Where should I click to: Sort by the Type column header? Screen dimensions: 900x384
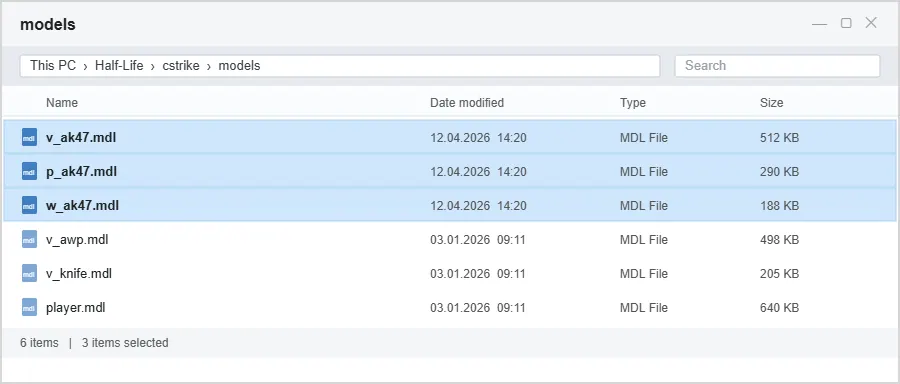(633, 103)
